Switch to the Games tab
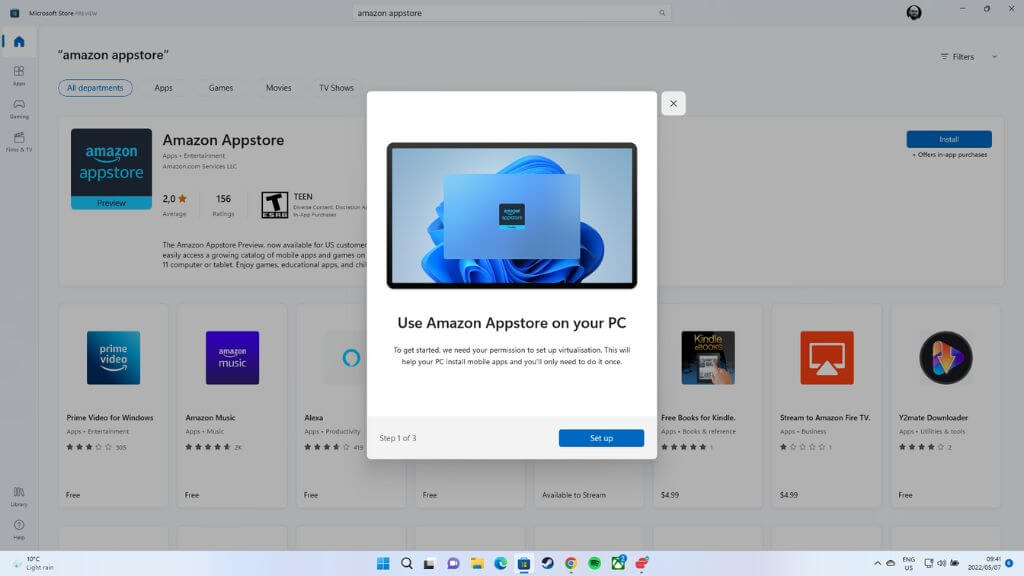 pyautogui.click(x=221, y=88)
